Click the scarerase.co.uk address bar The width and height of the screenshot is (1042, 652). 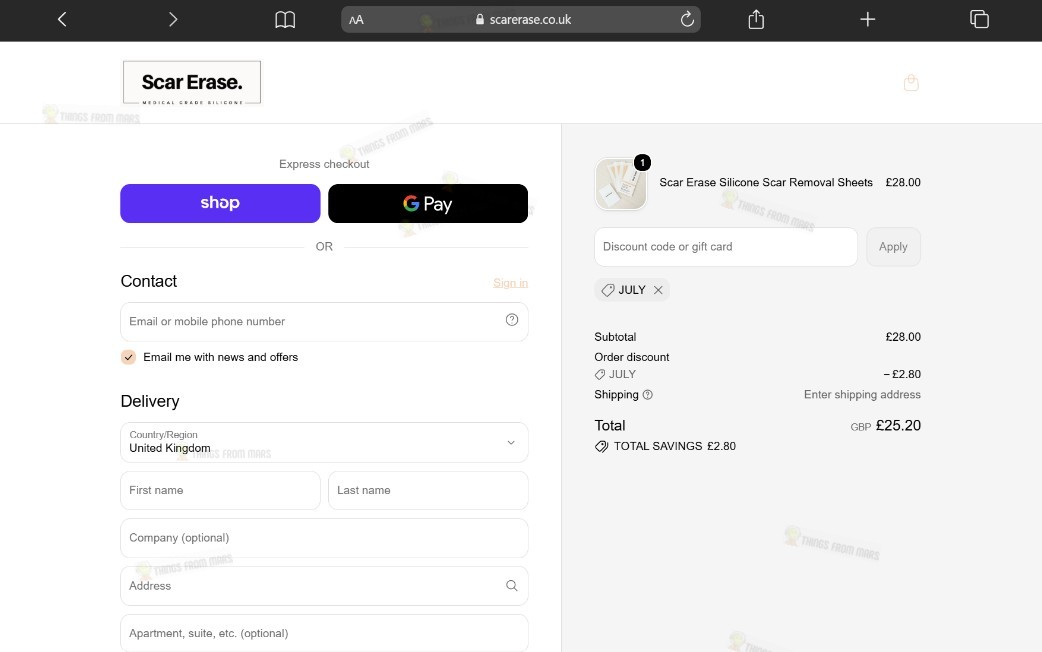click(x=521, y=19)
